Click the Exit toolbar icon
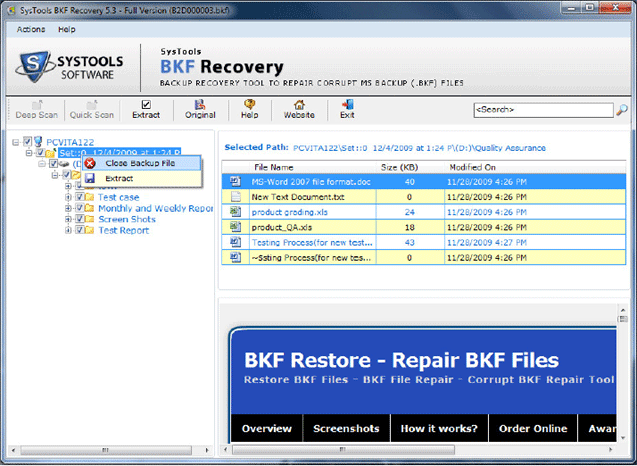Image resolution: width=637 pixels, height=466 pixels. pos(347,105)
